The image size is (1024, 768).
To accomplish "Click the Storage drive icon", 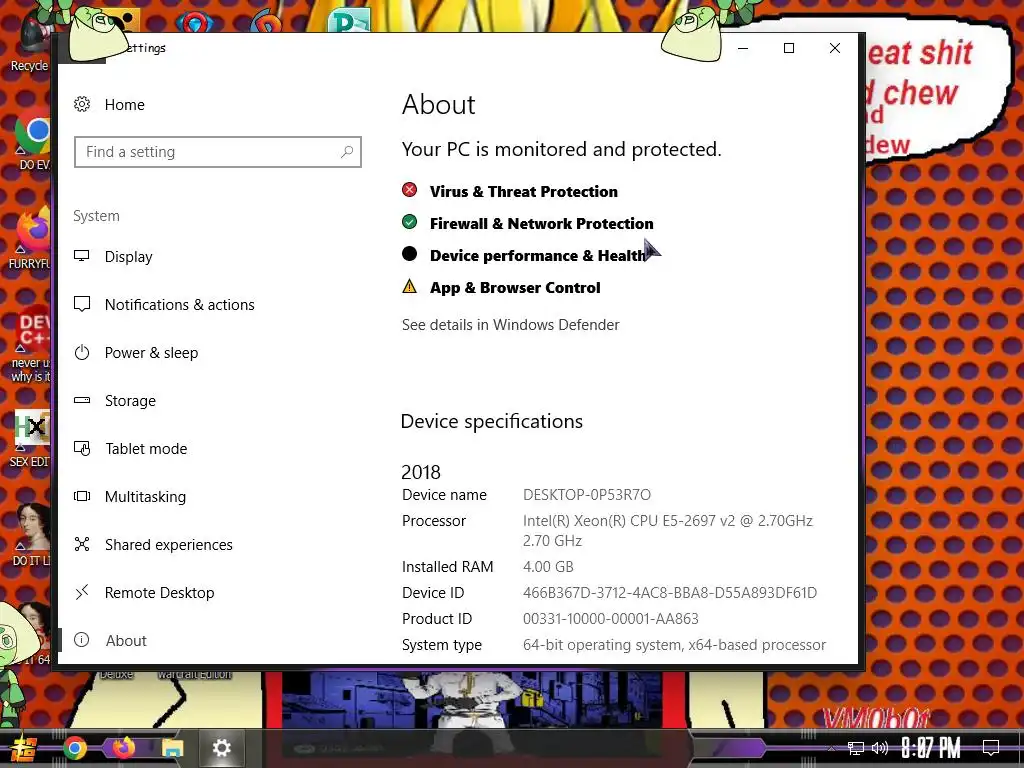I will point(82,400).
